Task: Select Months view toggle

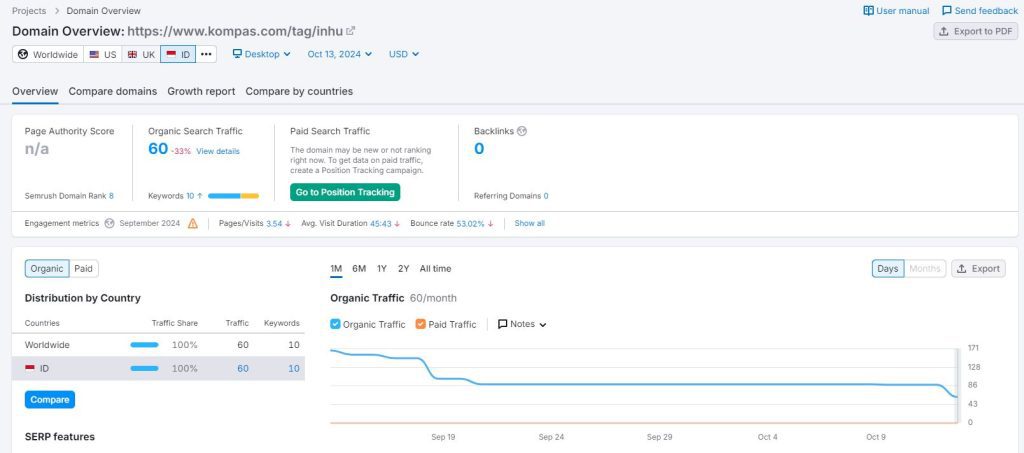Action: tap(925, 268)
